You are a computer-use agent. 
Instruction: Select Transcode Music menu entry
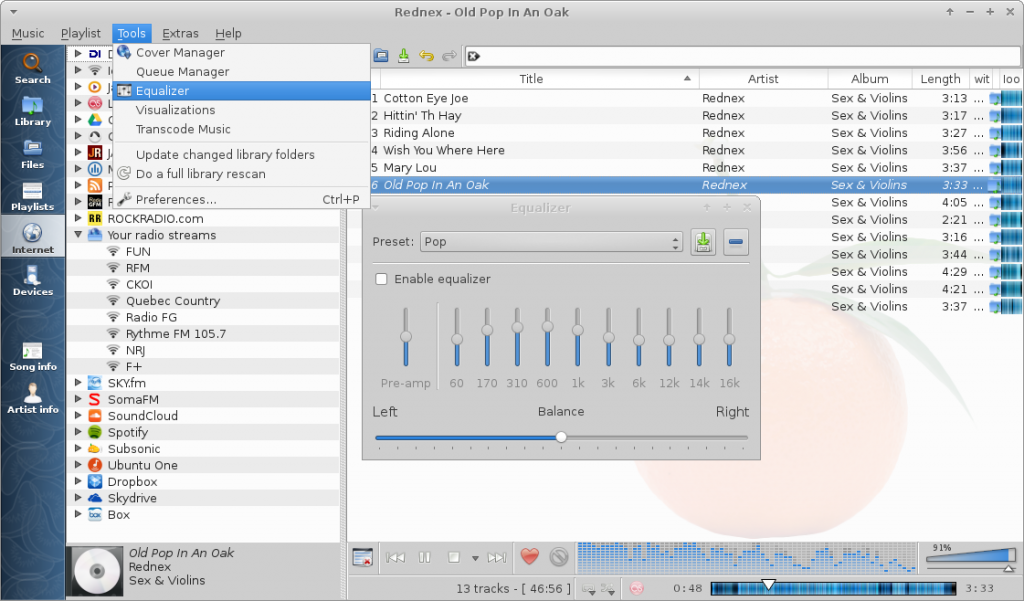242,129
